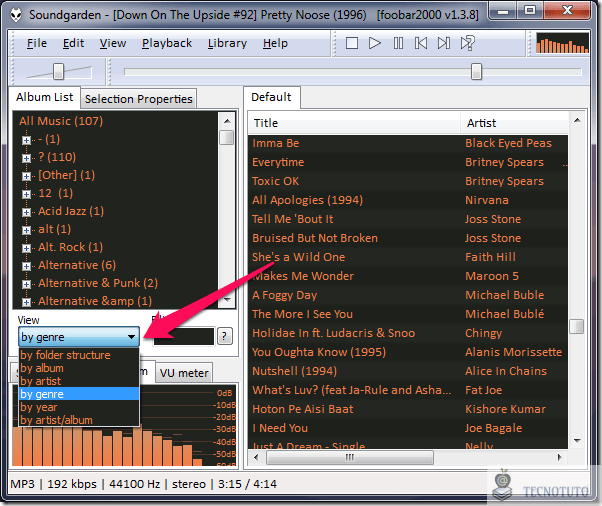Expand the Acid Jazz (1) node
The height and width of the screenshot is (506, 602).
coord(26,212)
